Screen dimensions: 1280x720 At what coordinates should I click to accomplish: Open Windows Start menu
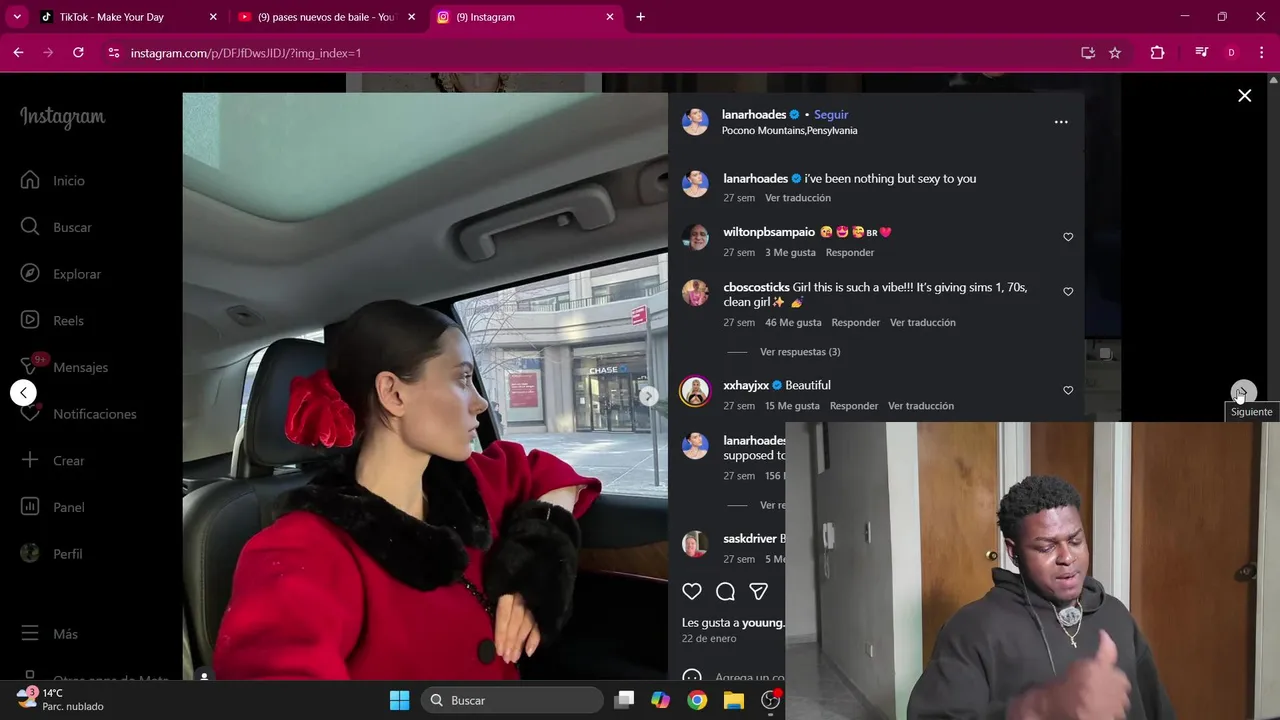(399, 700)
